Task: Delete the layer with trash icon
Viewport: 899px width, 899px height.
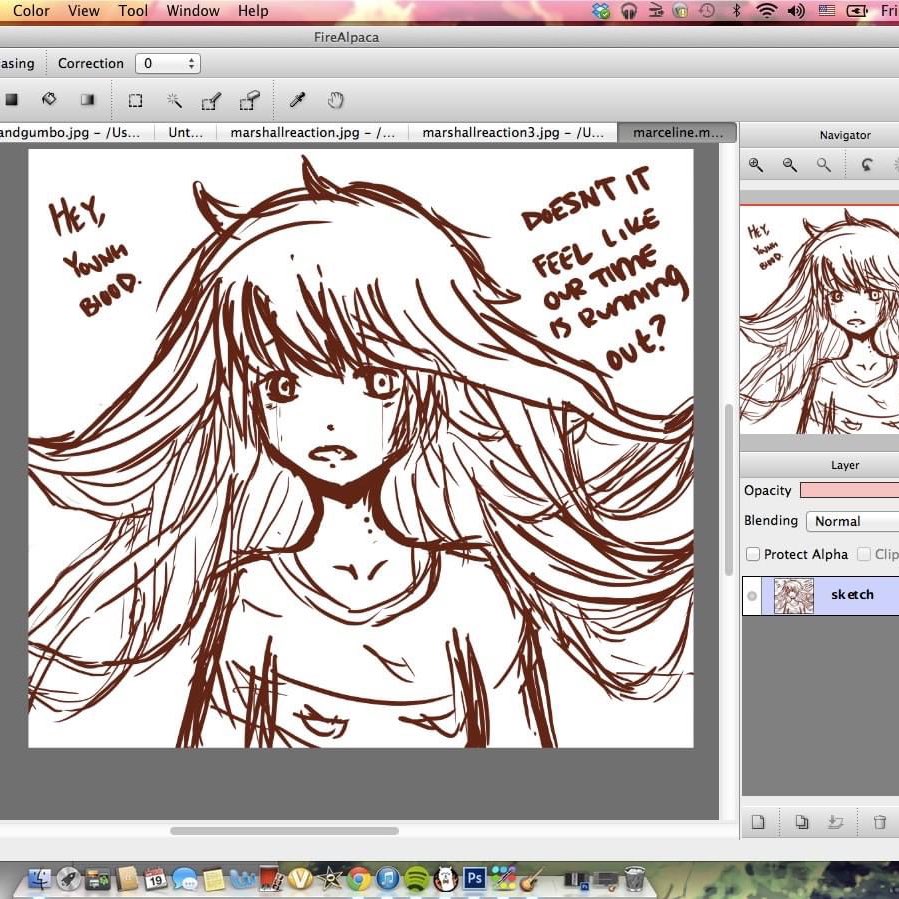Action: [x=880, y=822]
